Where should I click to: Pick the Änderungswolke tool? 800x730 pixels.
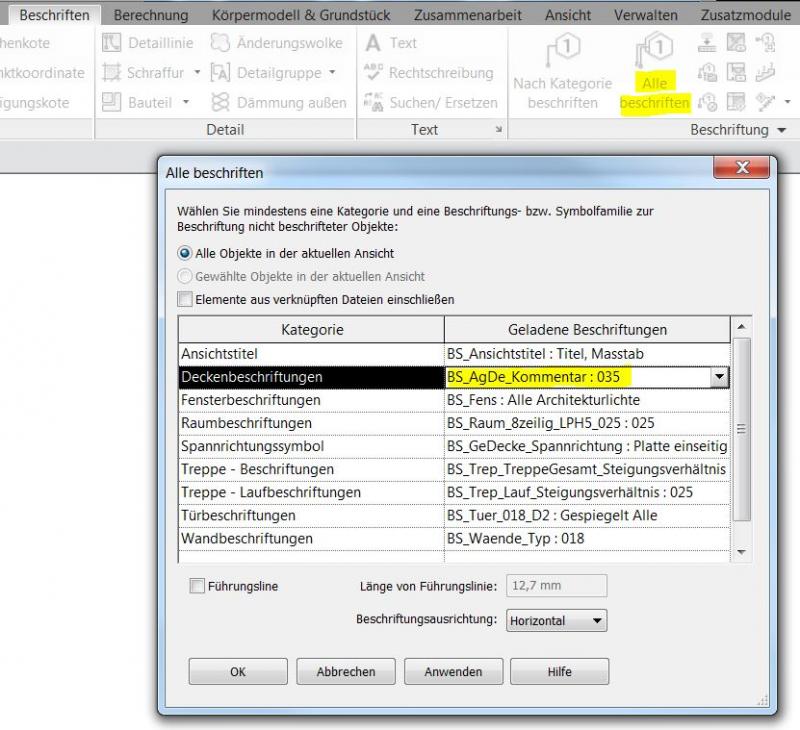(x=277, y=43)
